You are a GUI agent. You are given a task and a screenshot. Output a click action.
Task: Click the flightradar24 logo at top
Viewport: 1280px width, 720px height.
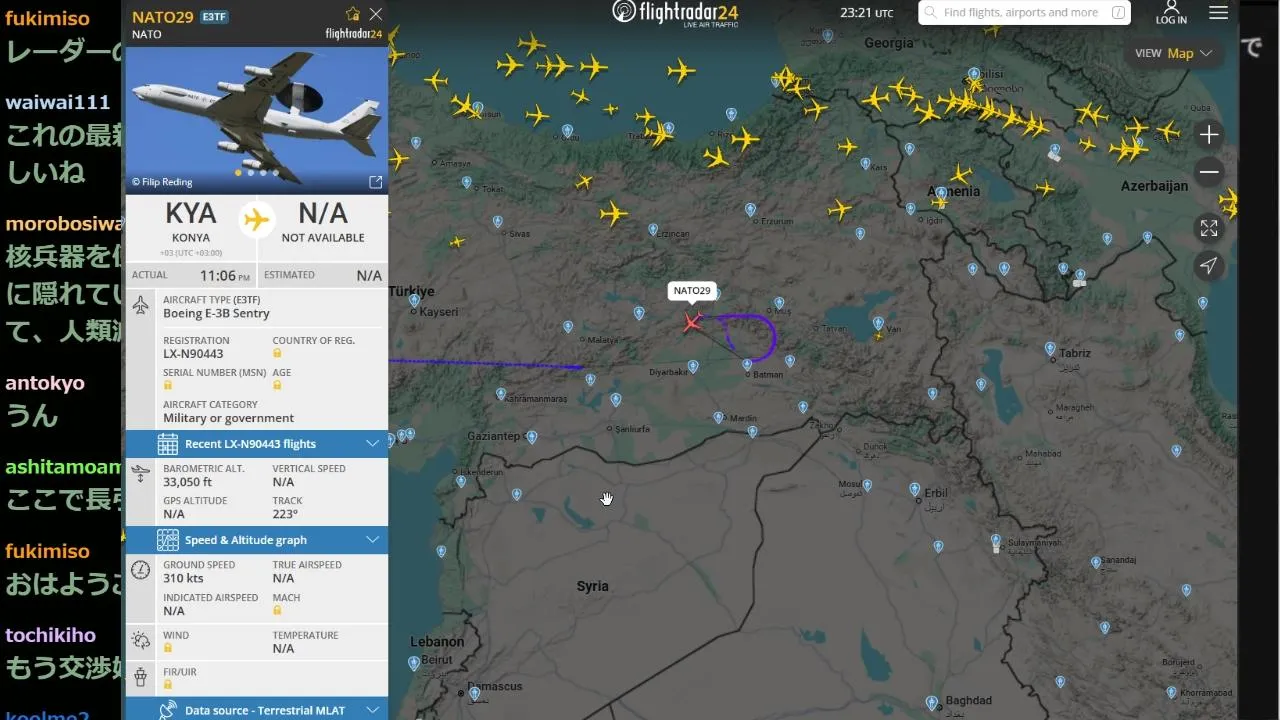coord(675,13)
